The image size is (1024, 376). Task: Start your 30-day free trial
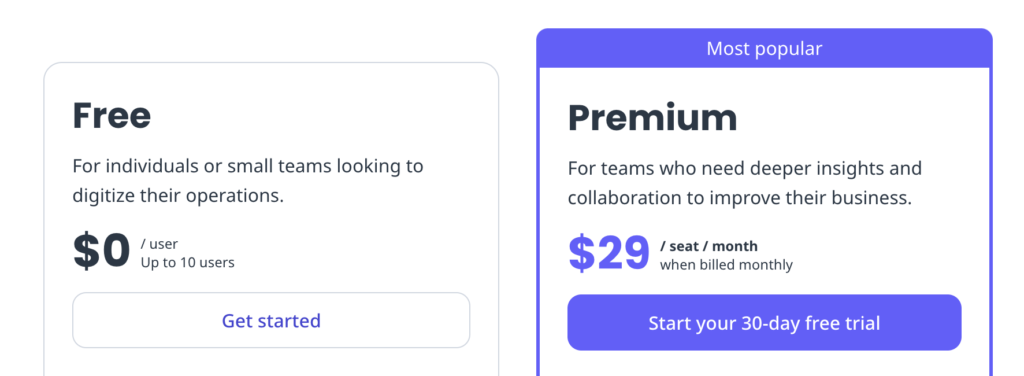tap(764, 323)
